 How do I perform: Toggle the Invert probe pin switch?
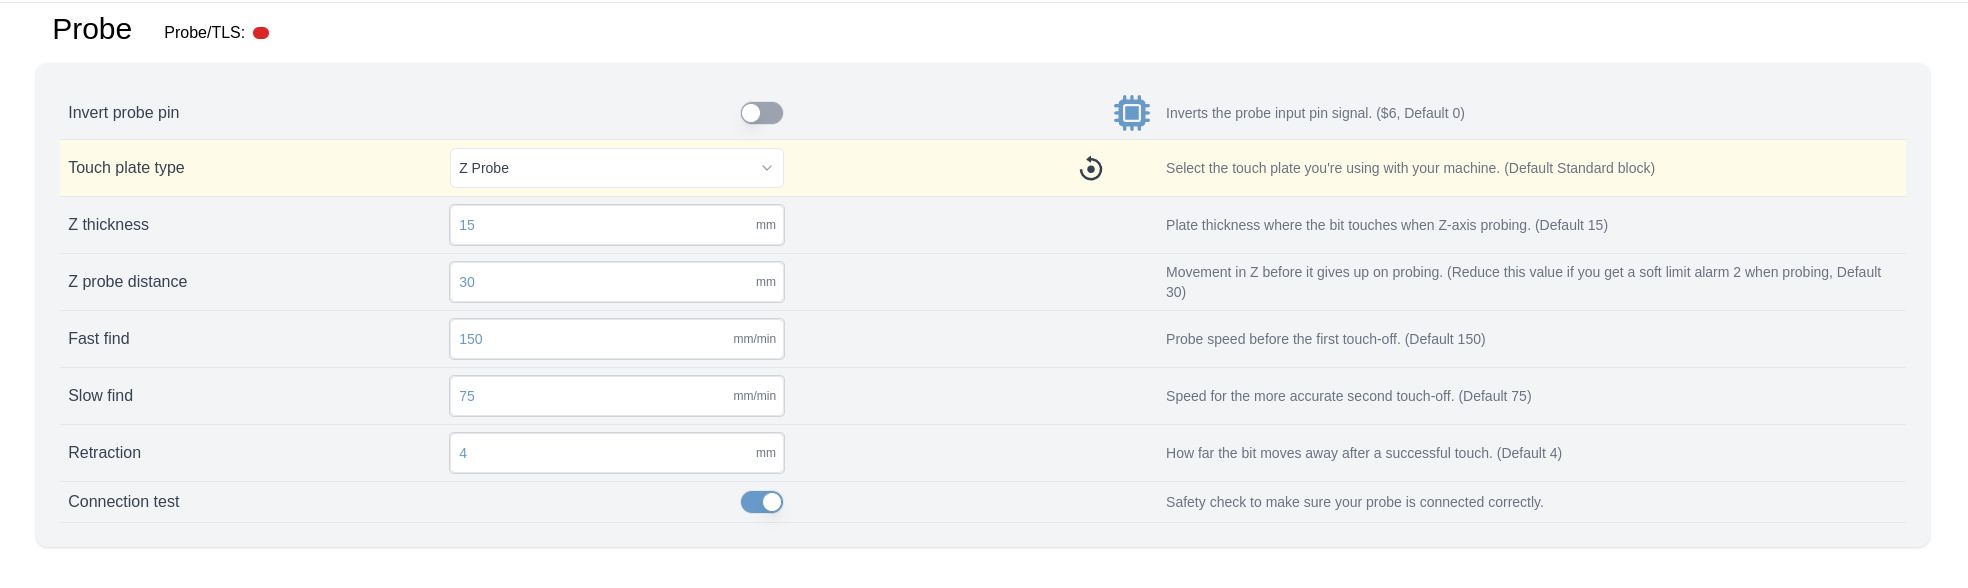762,113
